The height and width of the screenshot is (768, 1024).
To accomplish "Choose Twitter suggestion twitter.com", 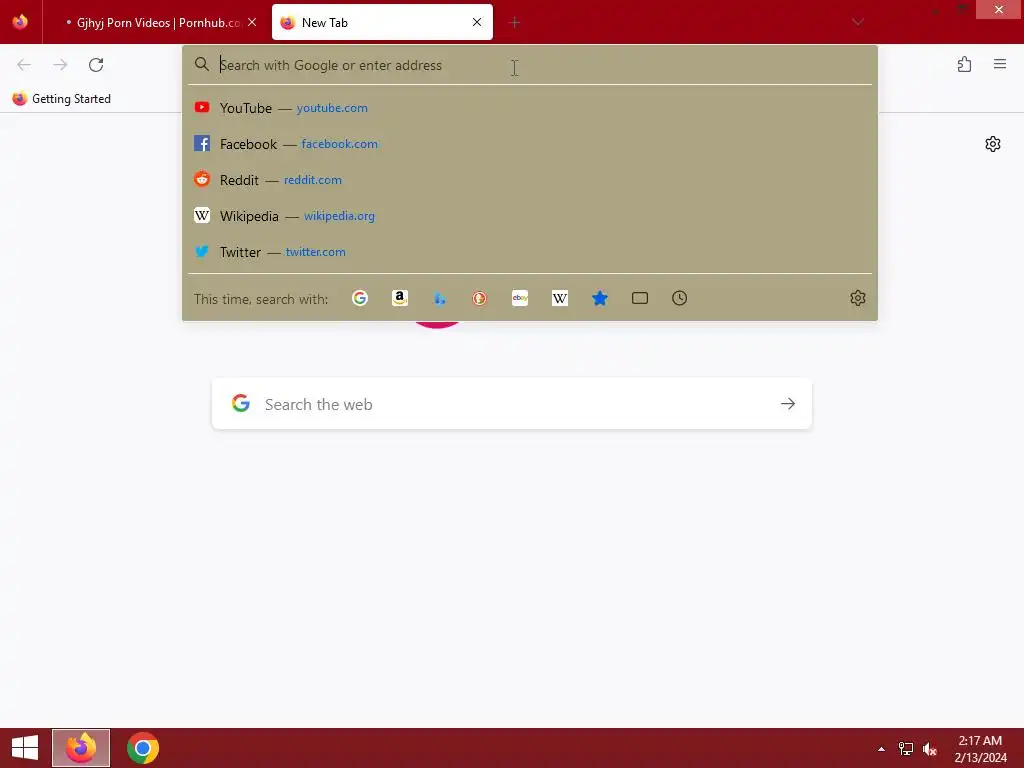I will 530,251.
